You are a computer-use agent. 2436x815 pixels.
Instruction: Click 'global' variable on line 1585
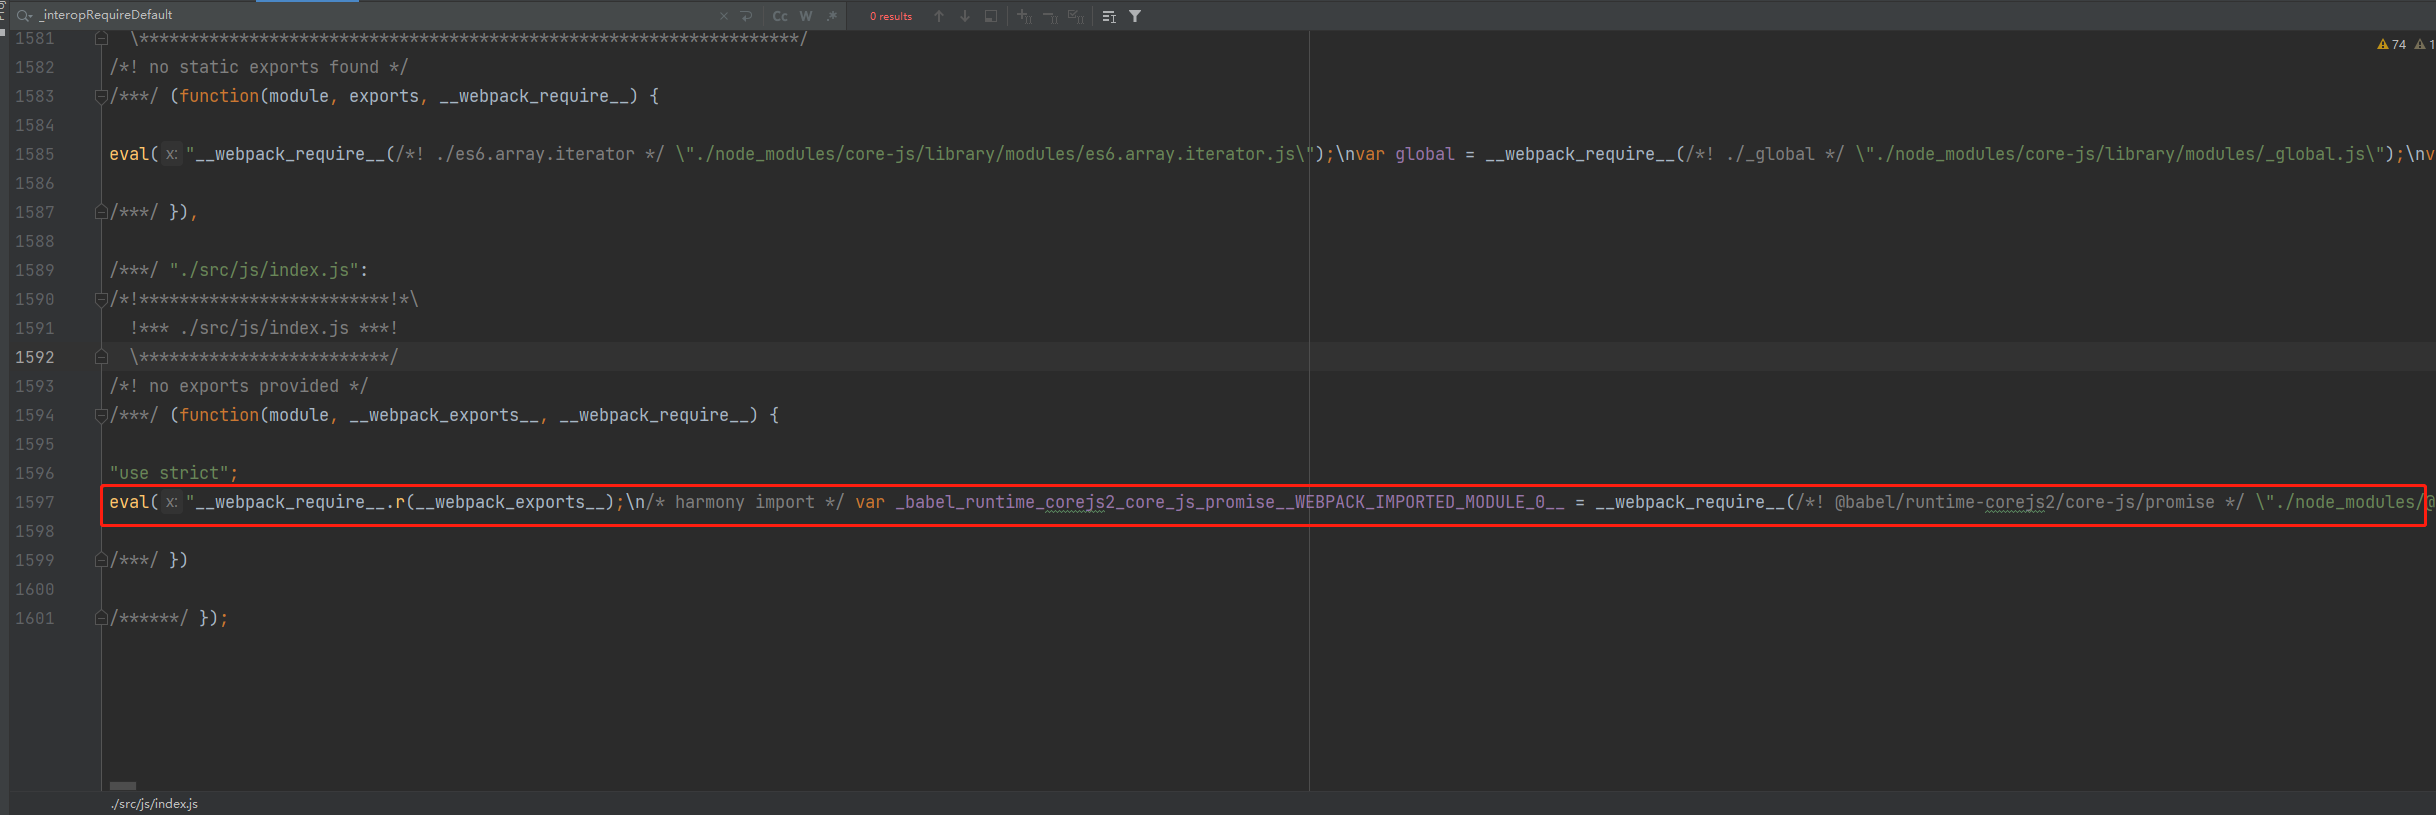pos(1424,154)
